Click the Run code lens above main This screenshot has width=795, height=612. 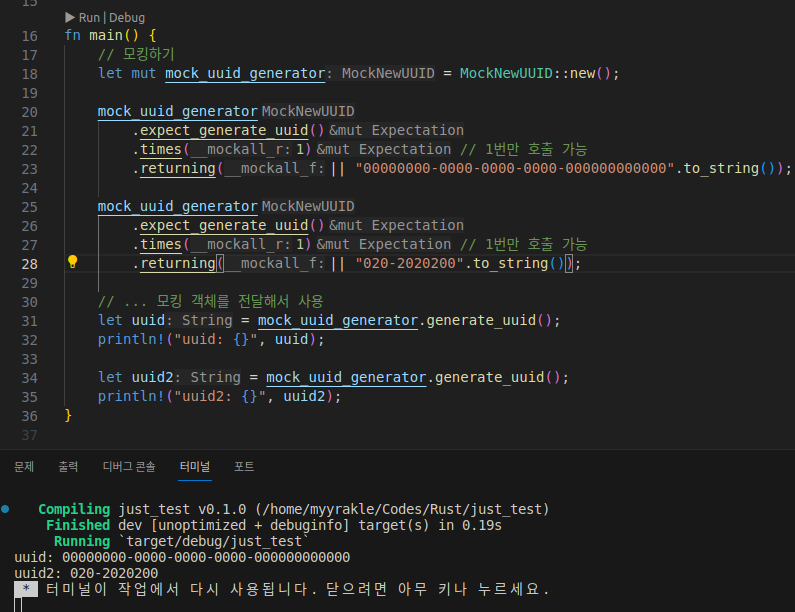click(90, 17)
